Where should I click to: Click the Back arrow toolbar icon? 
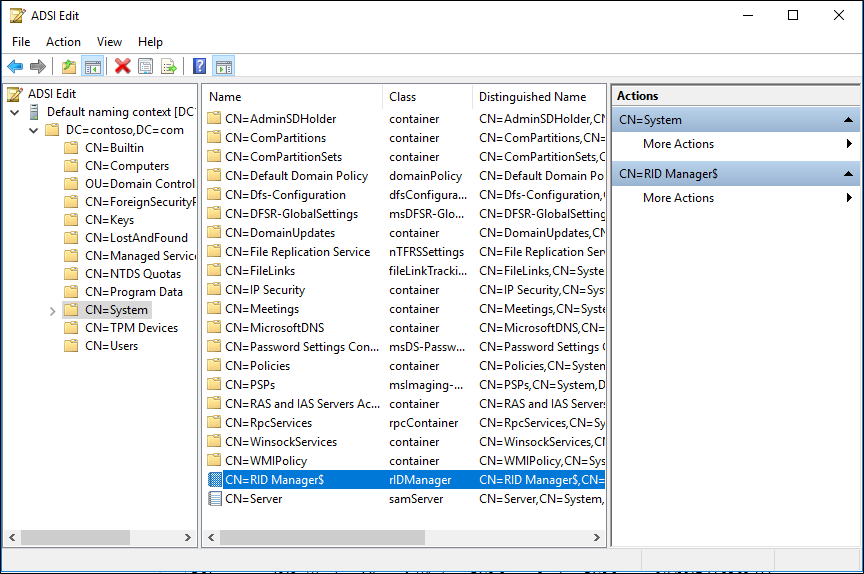point(15,67)
